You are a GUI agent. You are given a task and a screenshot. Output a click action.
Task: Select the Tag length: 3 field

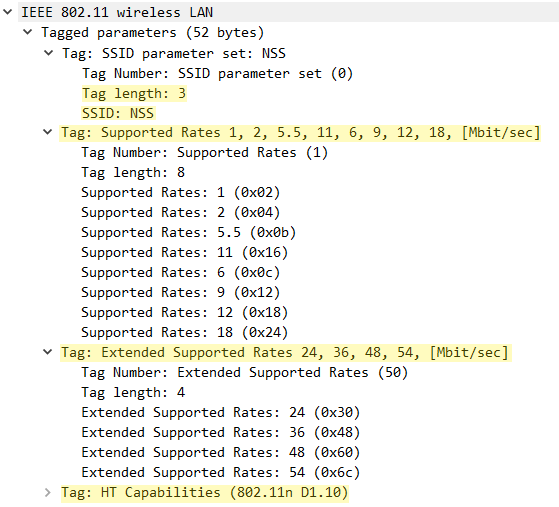(134, 93)
